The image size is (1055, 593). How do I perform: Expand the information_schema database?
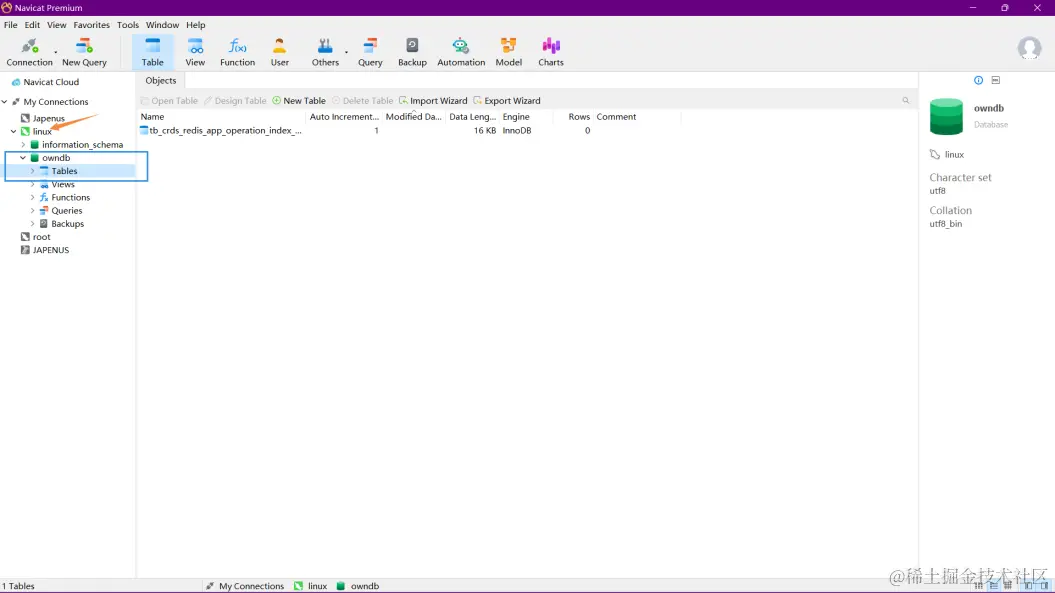tap(23, 145)
